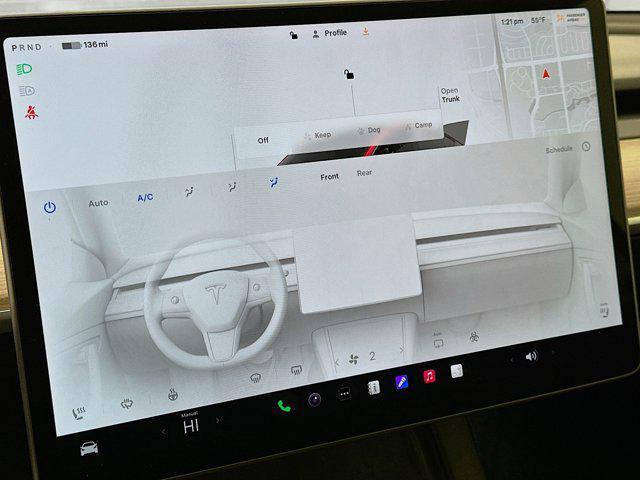Select Keep climate mode
Image resolution: width=640 pixels, height=480 pixels.
click(x=318, y=135)
